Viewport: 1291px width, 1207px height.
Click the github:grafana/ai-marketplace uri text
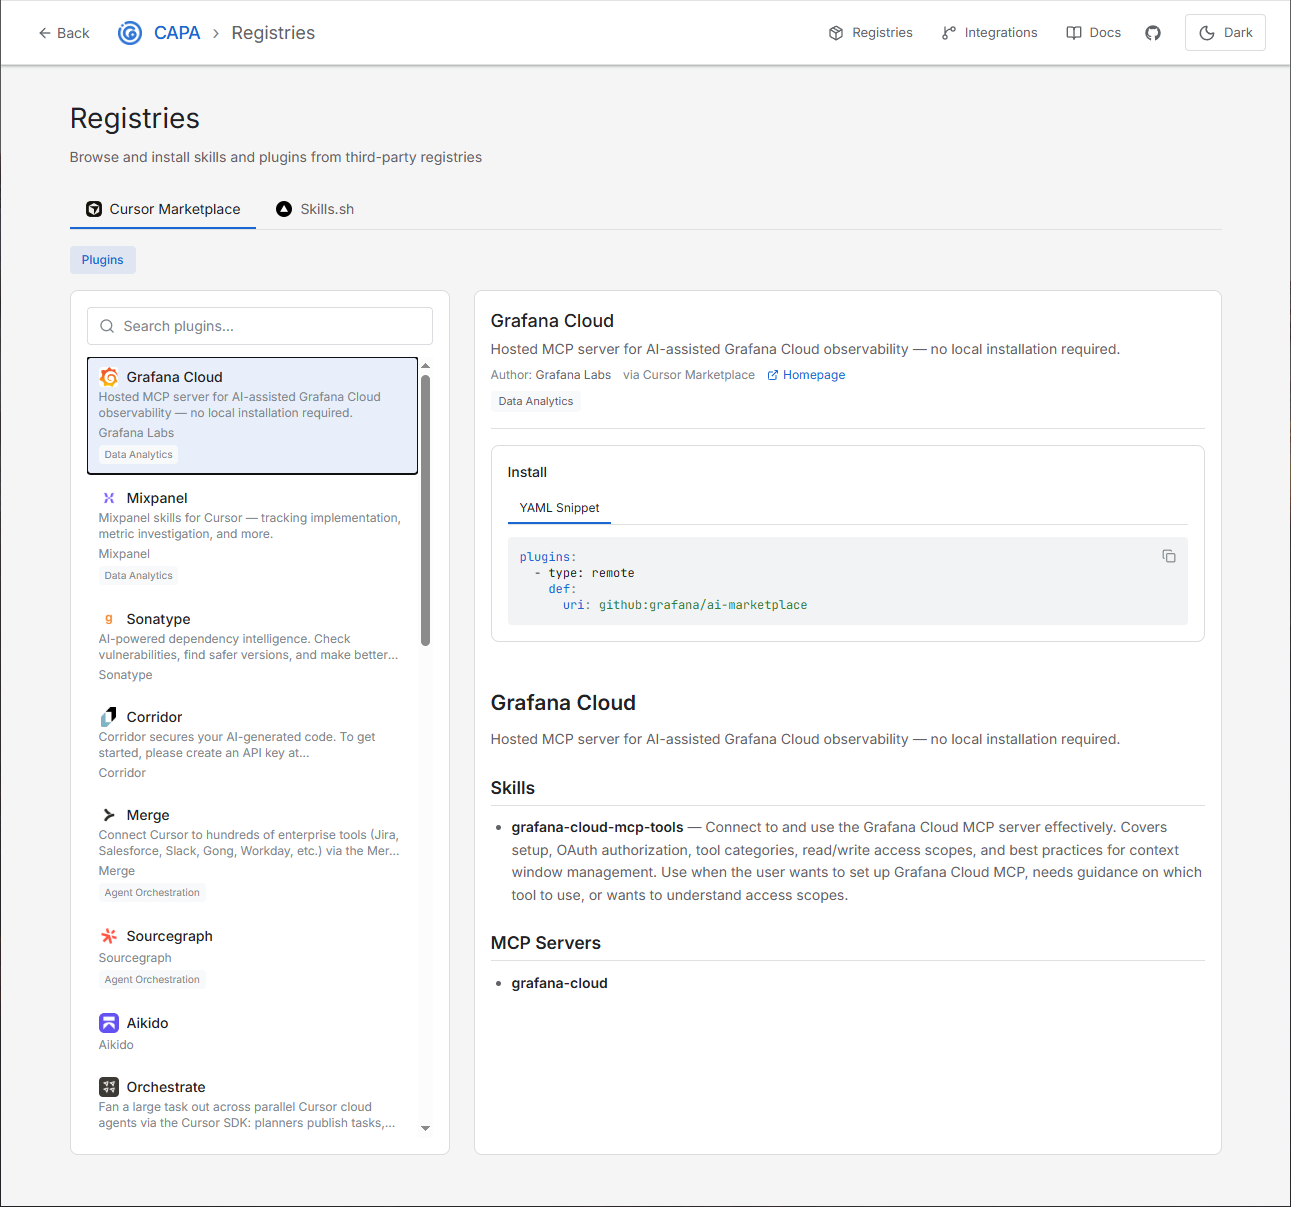[703, 605]
